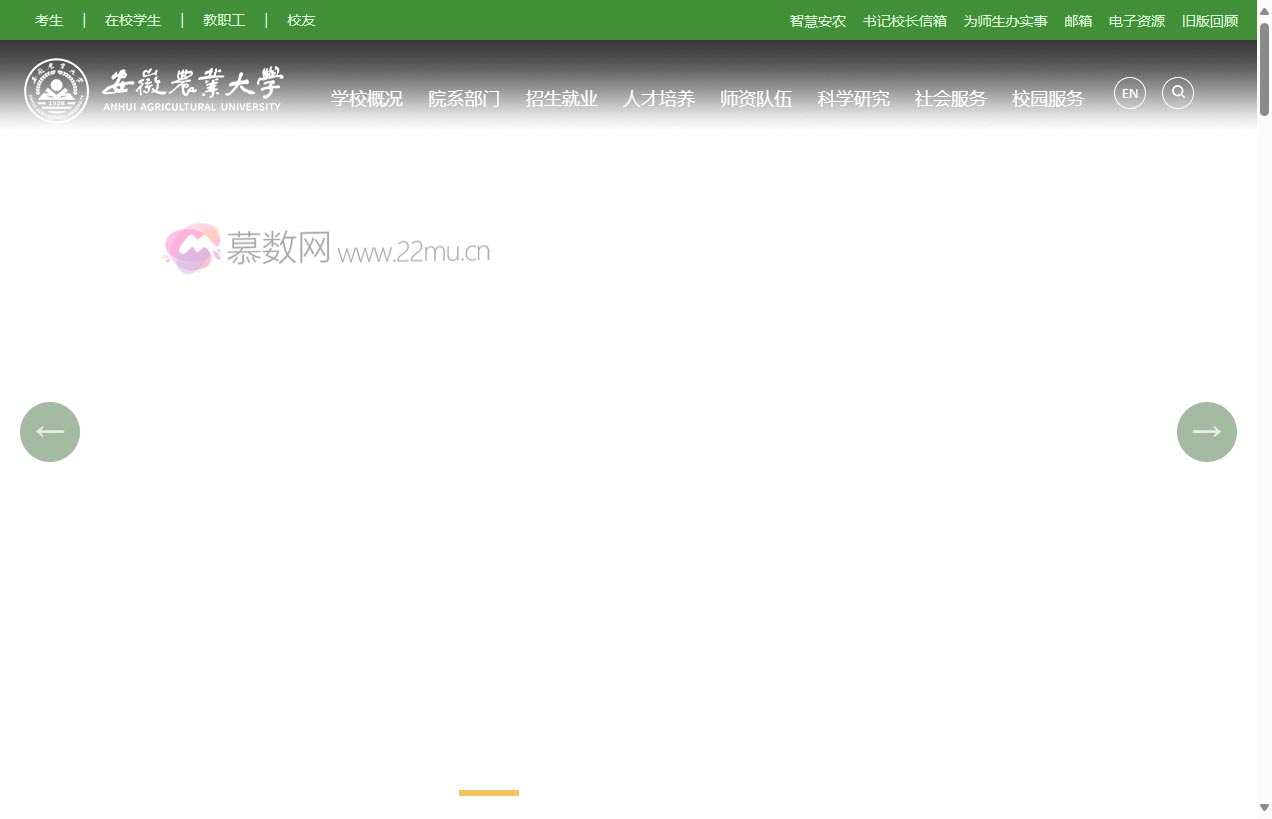The image size is (1272, 819).
Task: Open 学校概况 menu
Action: pyautogui.click(x=367, y=98)
